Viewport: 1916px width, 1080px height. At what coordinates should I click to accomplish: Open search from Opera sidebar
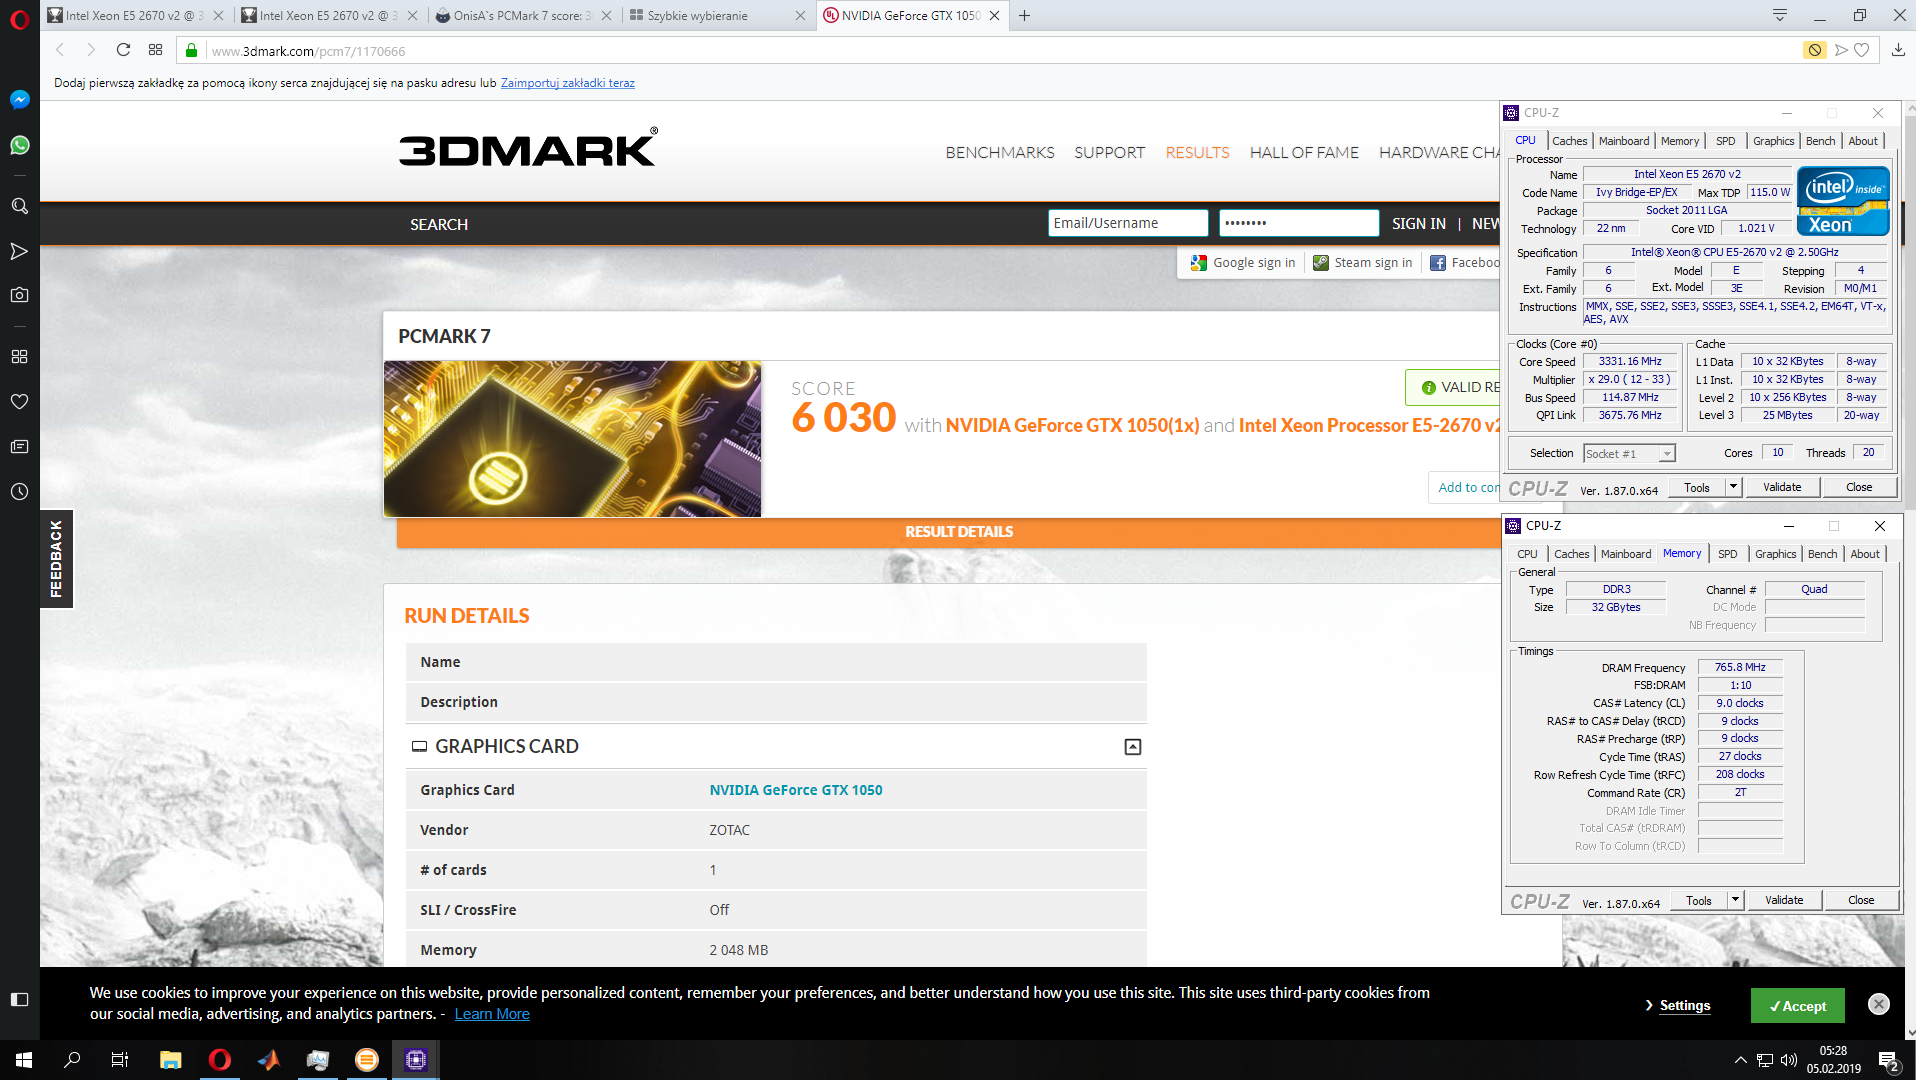[19, 206]
